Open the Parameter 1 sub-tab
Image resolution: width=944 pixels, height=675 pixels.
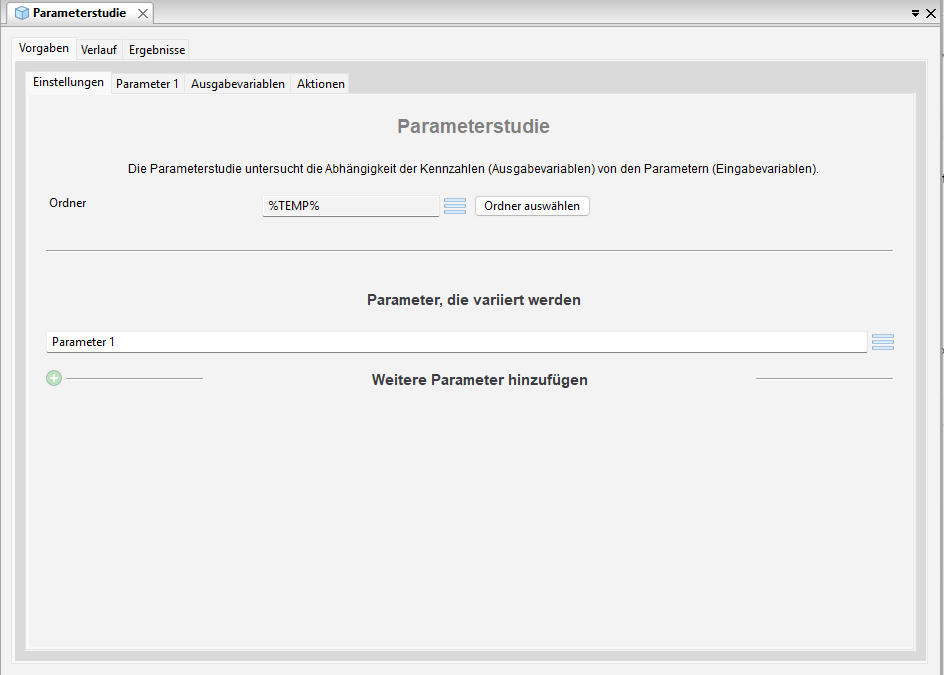point(147,84)
